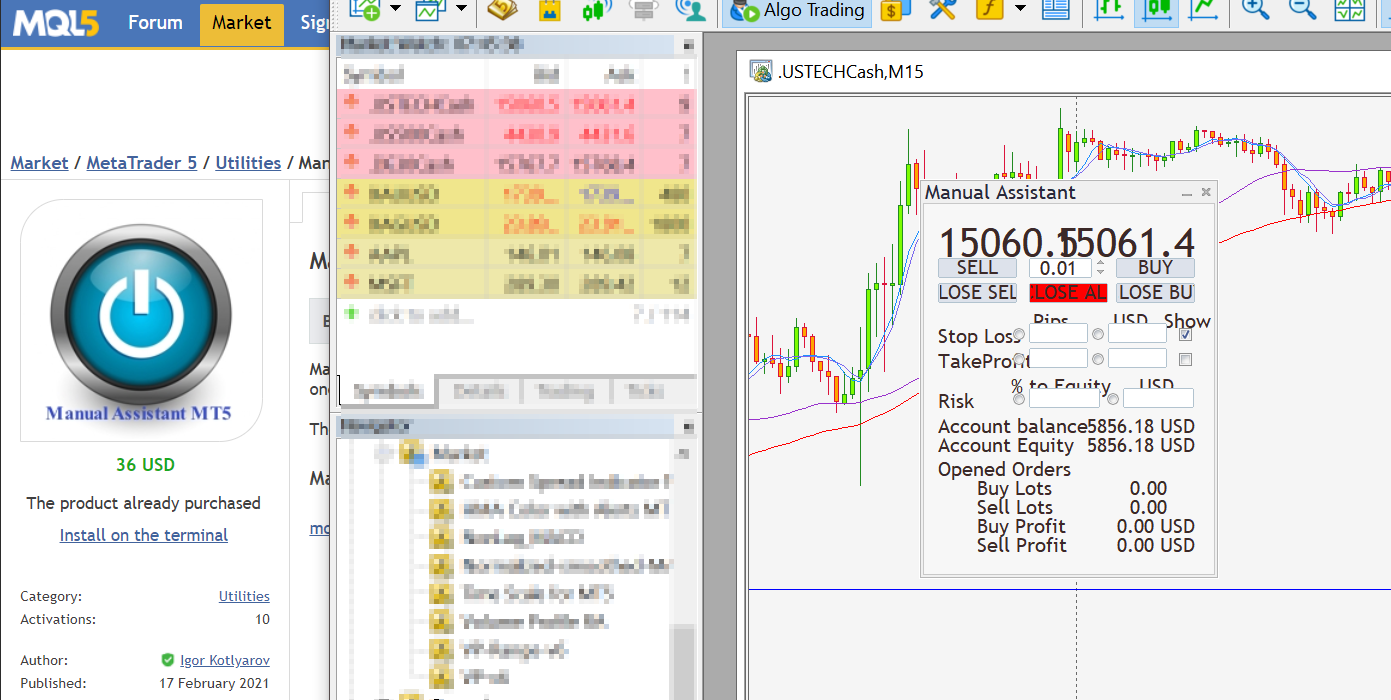
Task: Open the dropdown arrow beside new chart icon
Action: pyautogui.click(x=396, y=10)
